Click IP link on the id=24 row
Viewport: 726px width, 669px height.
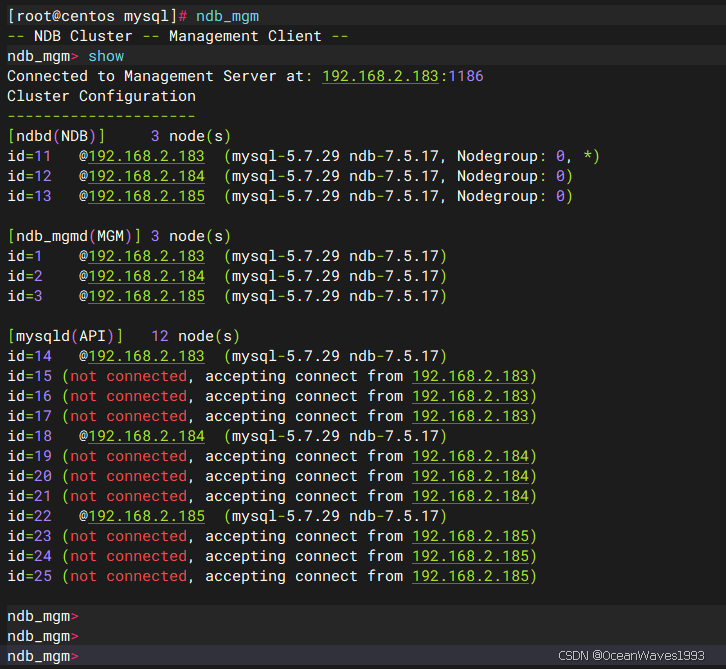click(470, 556)
